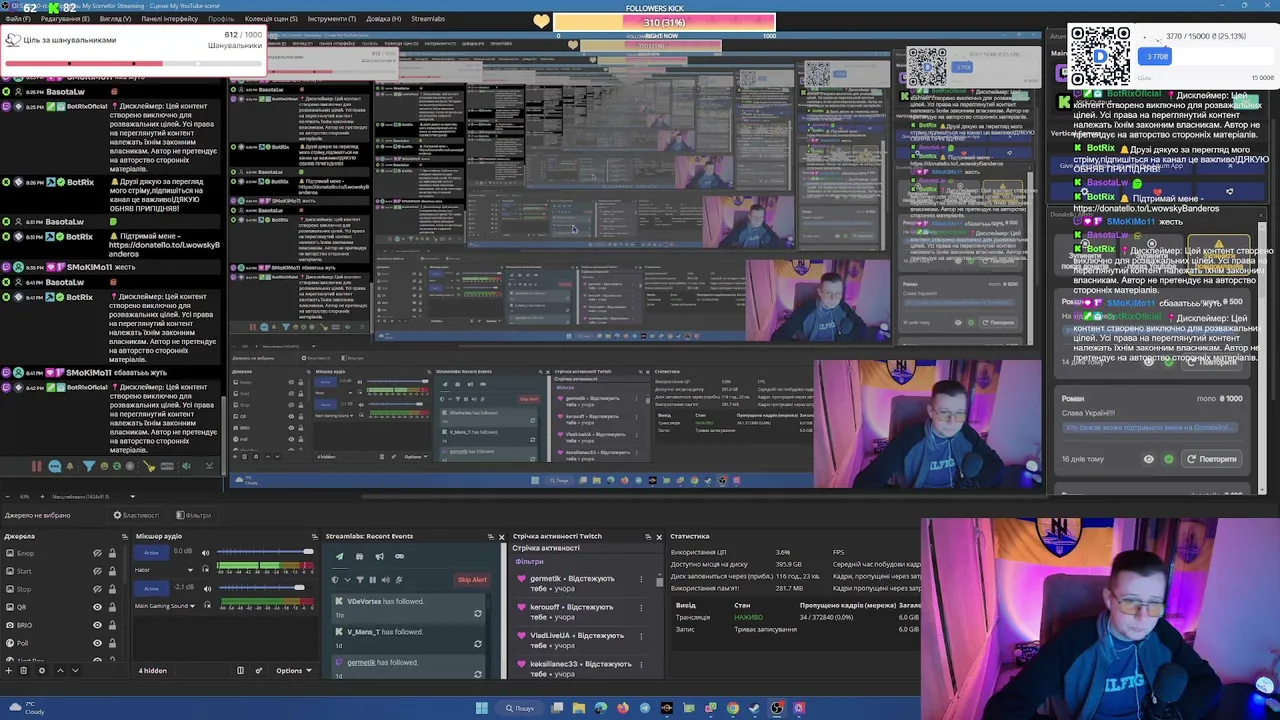Open the Streamlabs megaphone tab icon

coord(380,557)
